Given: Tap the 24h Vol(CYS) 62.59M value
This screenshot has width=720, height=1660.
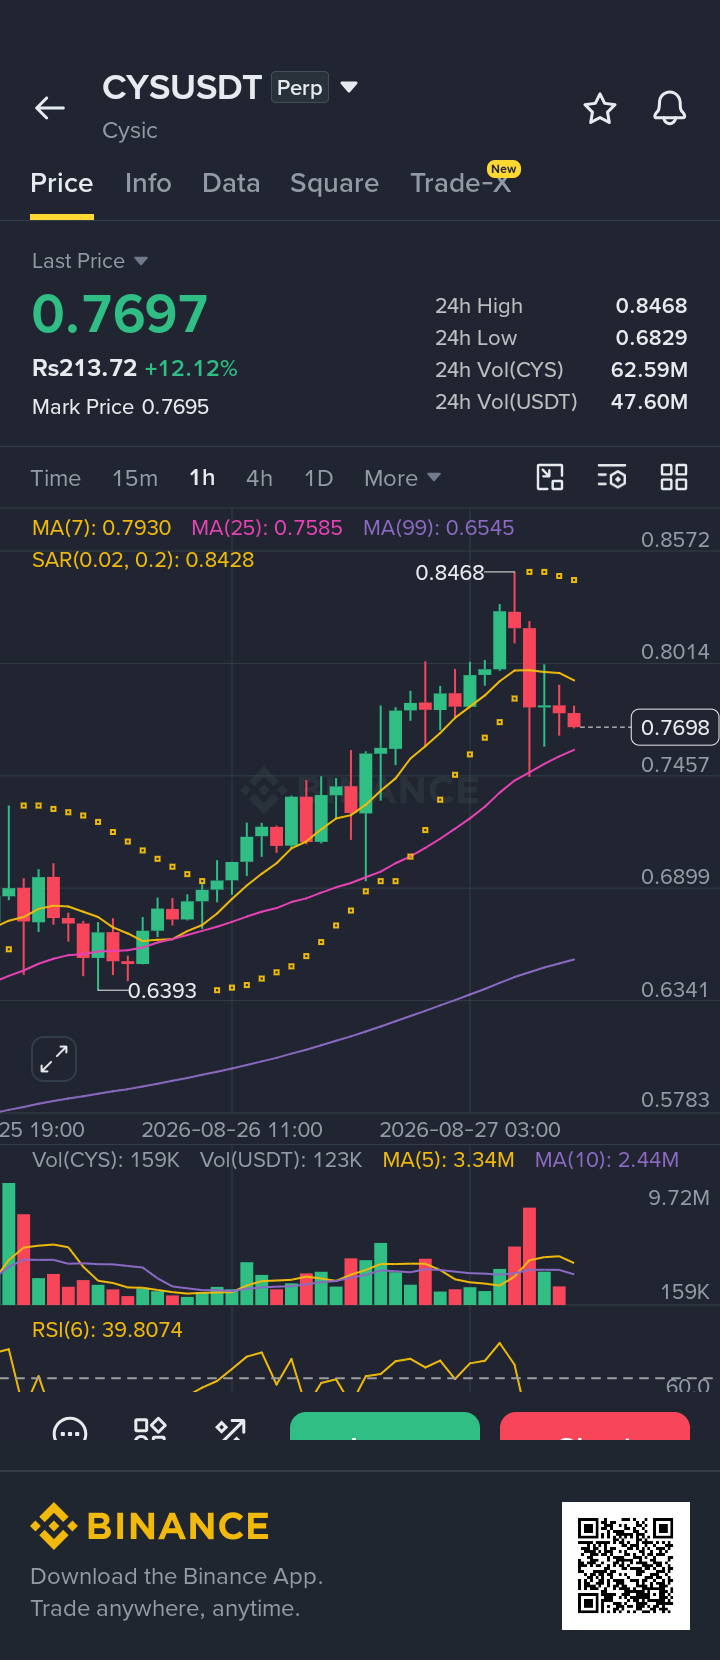Looking at the screenshot, I should [649, 370].
